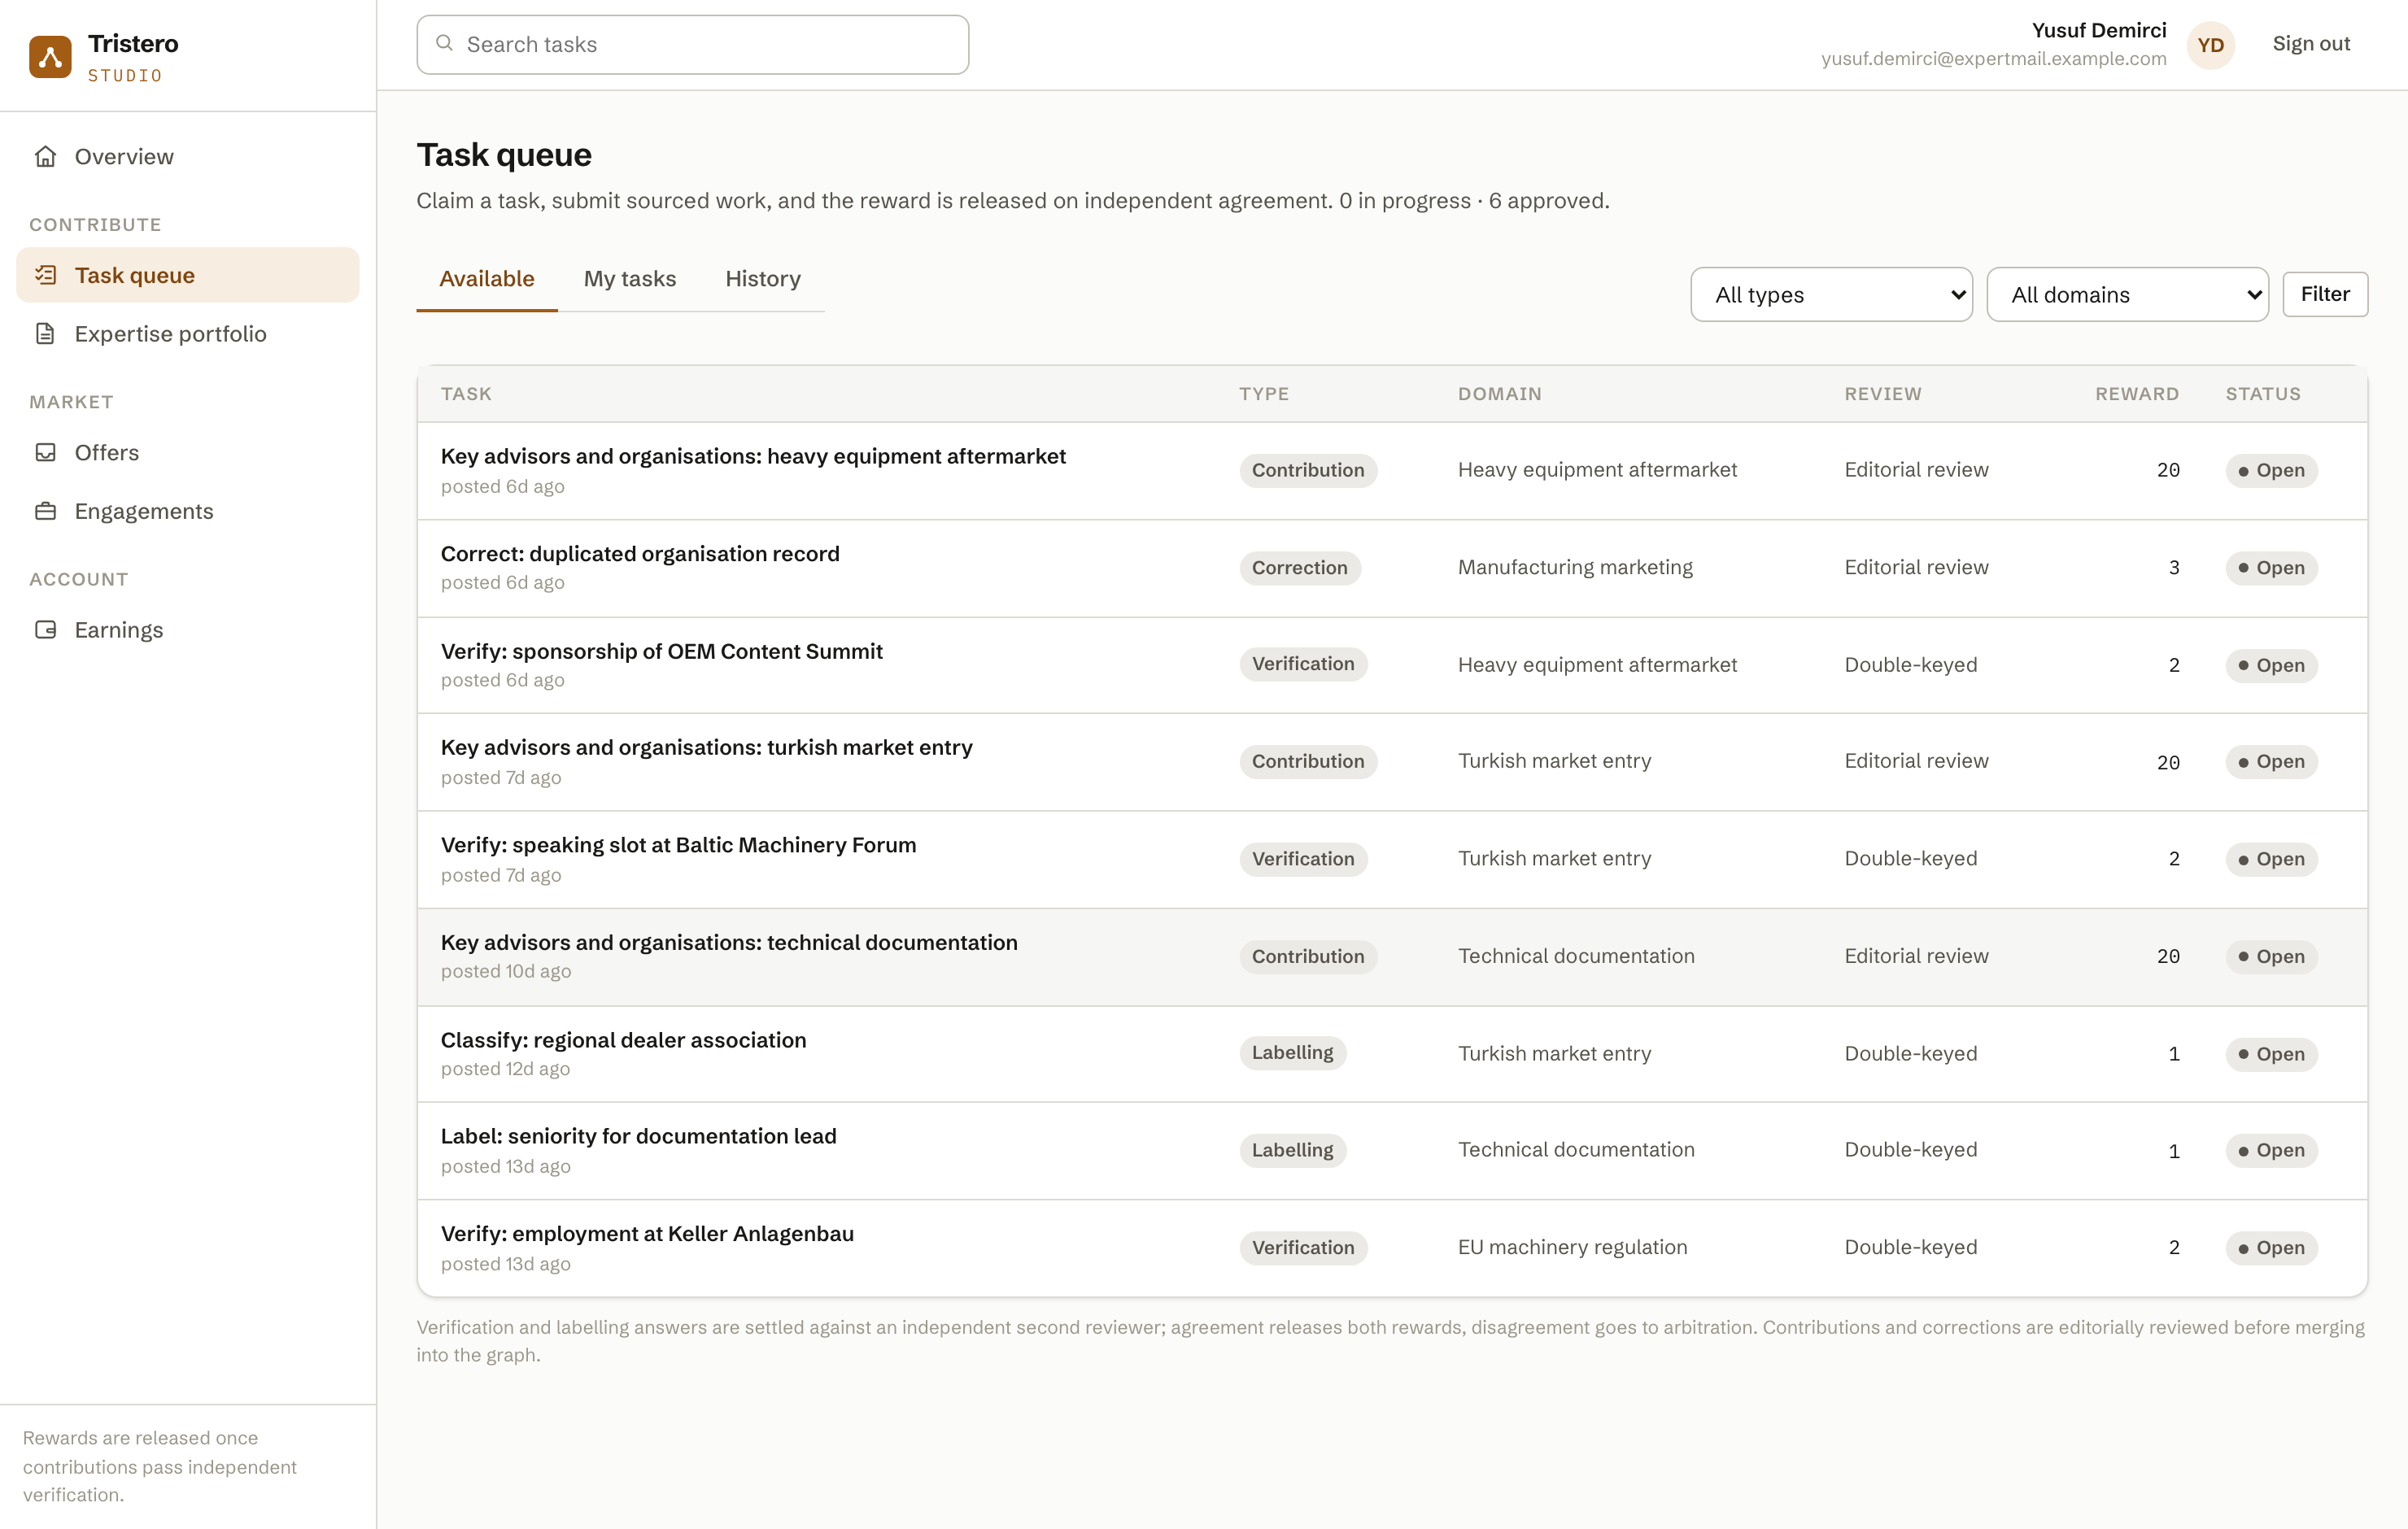This screenshot has height=1529, width=2408.
Task: Click the STATUS column header
Action: [2263, 393]
